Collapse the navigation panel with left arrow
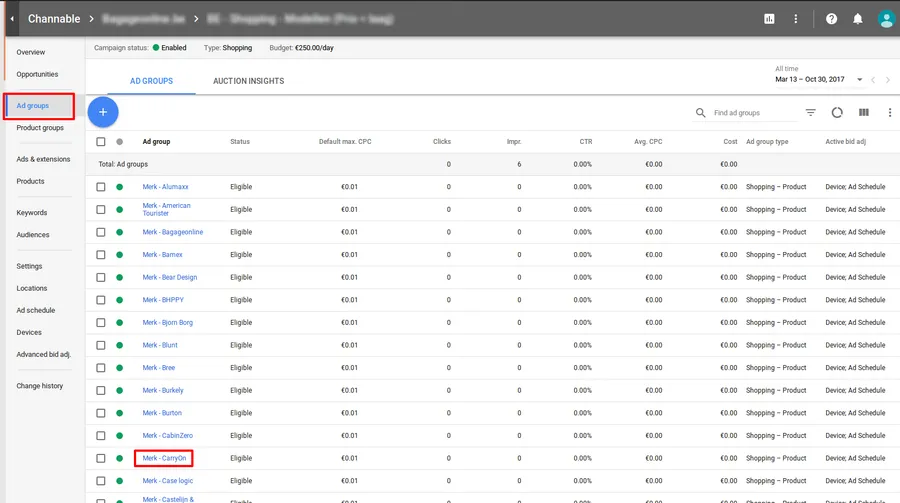 pyautogui.click(x=11, y=19)
